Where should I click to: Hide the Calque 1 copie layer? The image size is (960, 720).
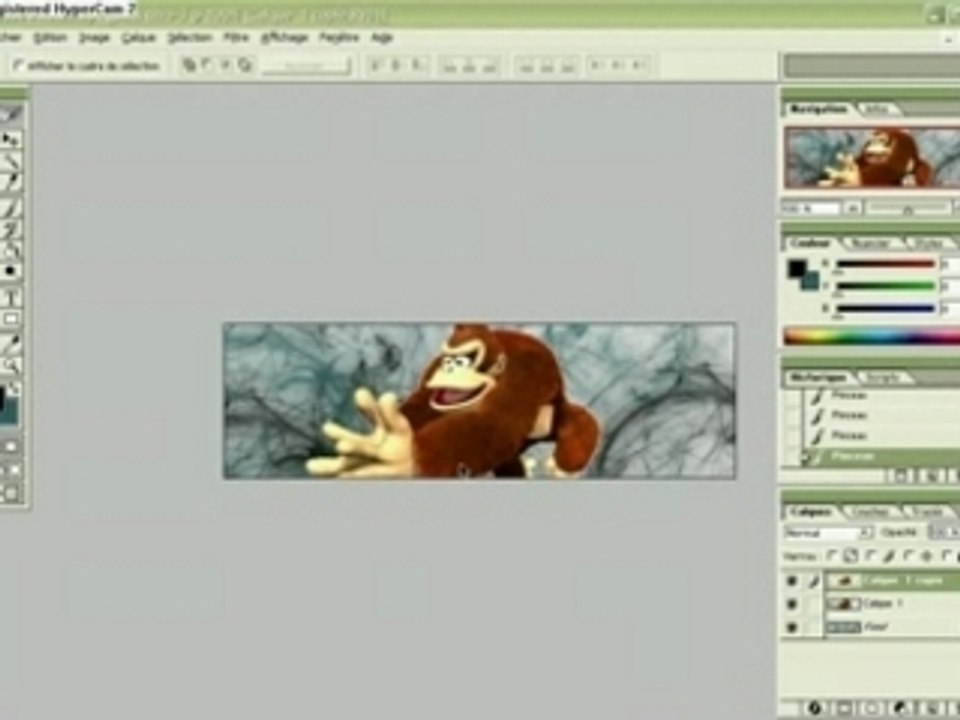point(792,580)
